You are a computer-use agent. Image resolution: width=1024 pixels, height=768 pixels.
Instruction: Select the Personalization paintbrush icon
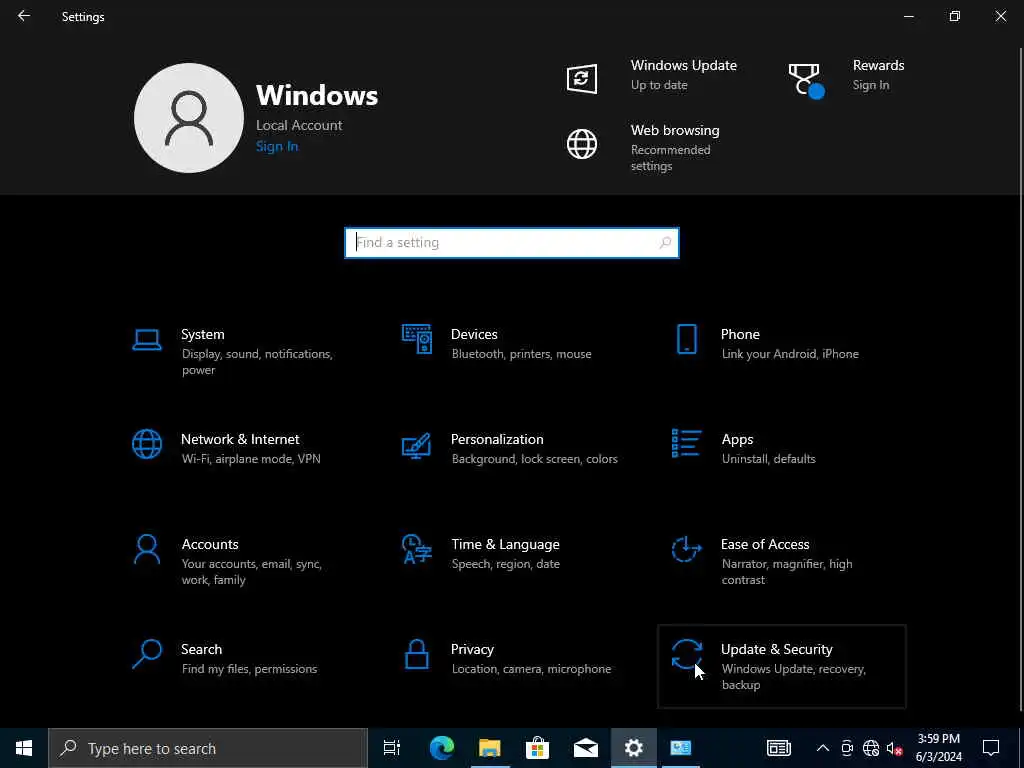(416, 445)
